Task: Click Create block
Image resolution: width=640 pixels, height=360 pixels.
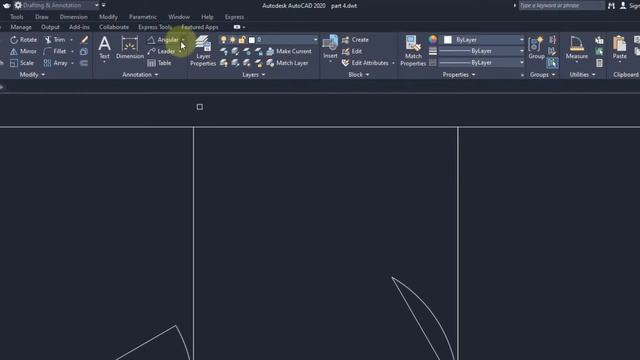Action: pos(355,40)
